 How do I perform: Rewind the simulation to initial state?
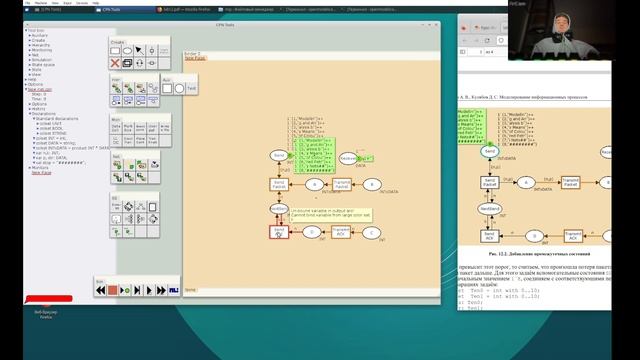pos(100,290)
